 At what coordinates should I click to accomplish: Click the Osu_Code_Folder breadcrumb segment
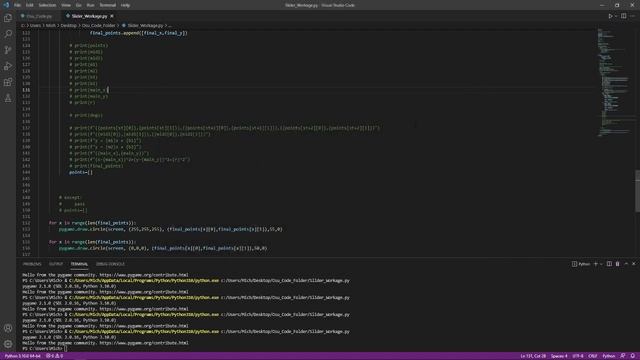tap(98, 25)
